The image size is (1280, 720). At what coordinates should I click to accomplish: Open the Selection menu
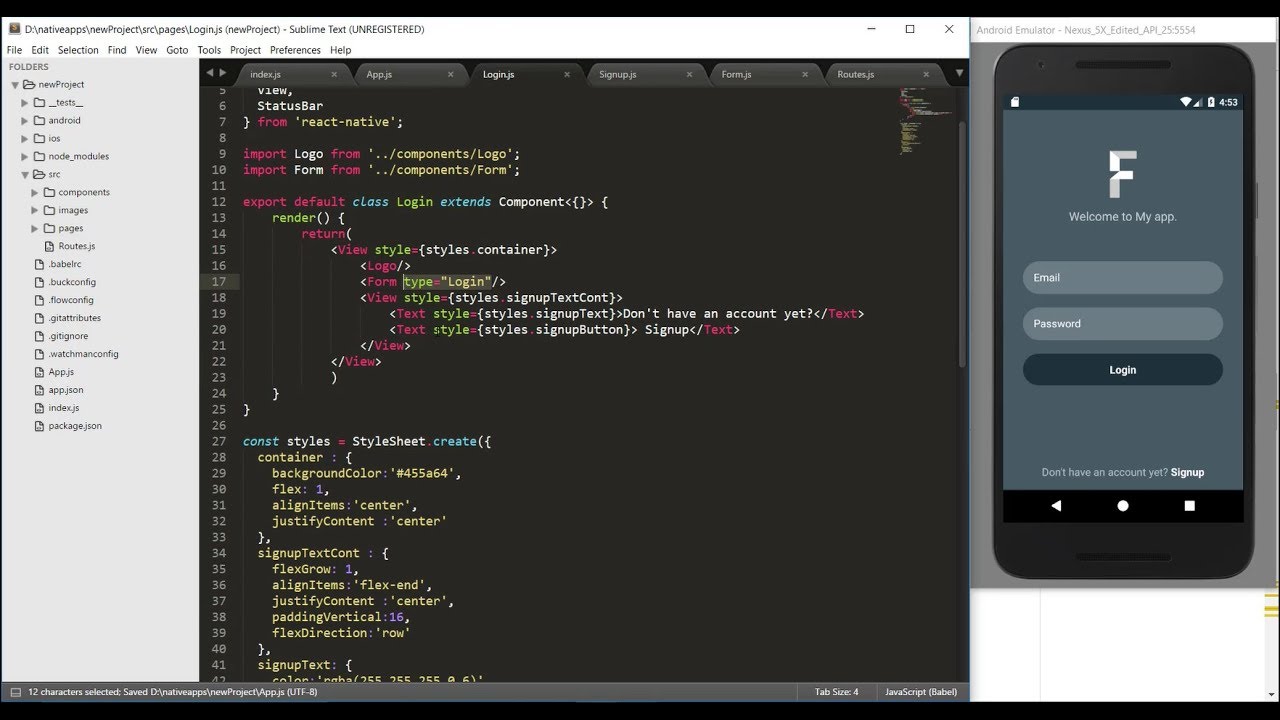click(x=78, y=50)
